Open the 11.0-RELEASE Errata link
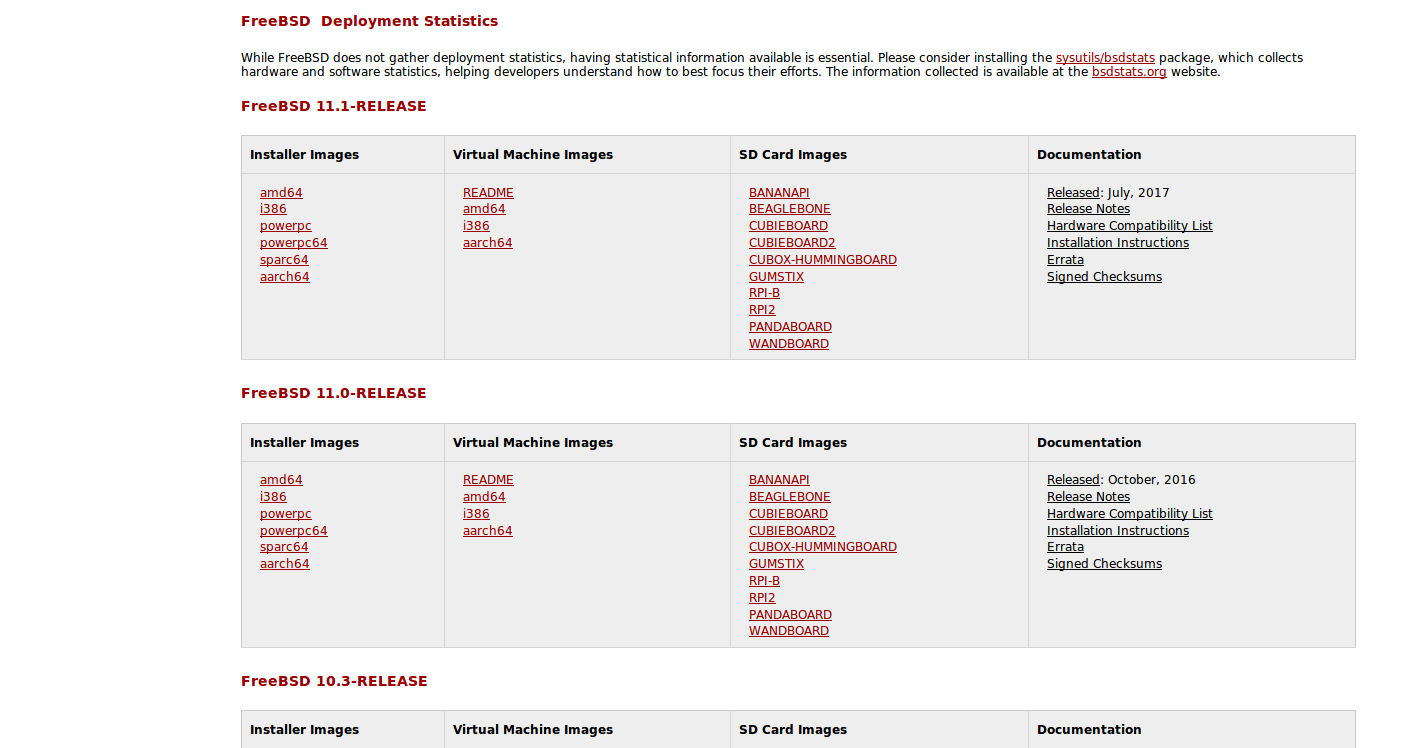This screenshot has width=1427, height=748. [1065, 547]
